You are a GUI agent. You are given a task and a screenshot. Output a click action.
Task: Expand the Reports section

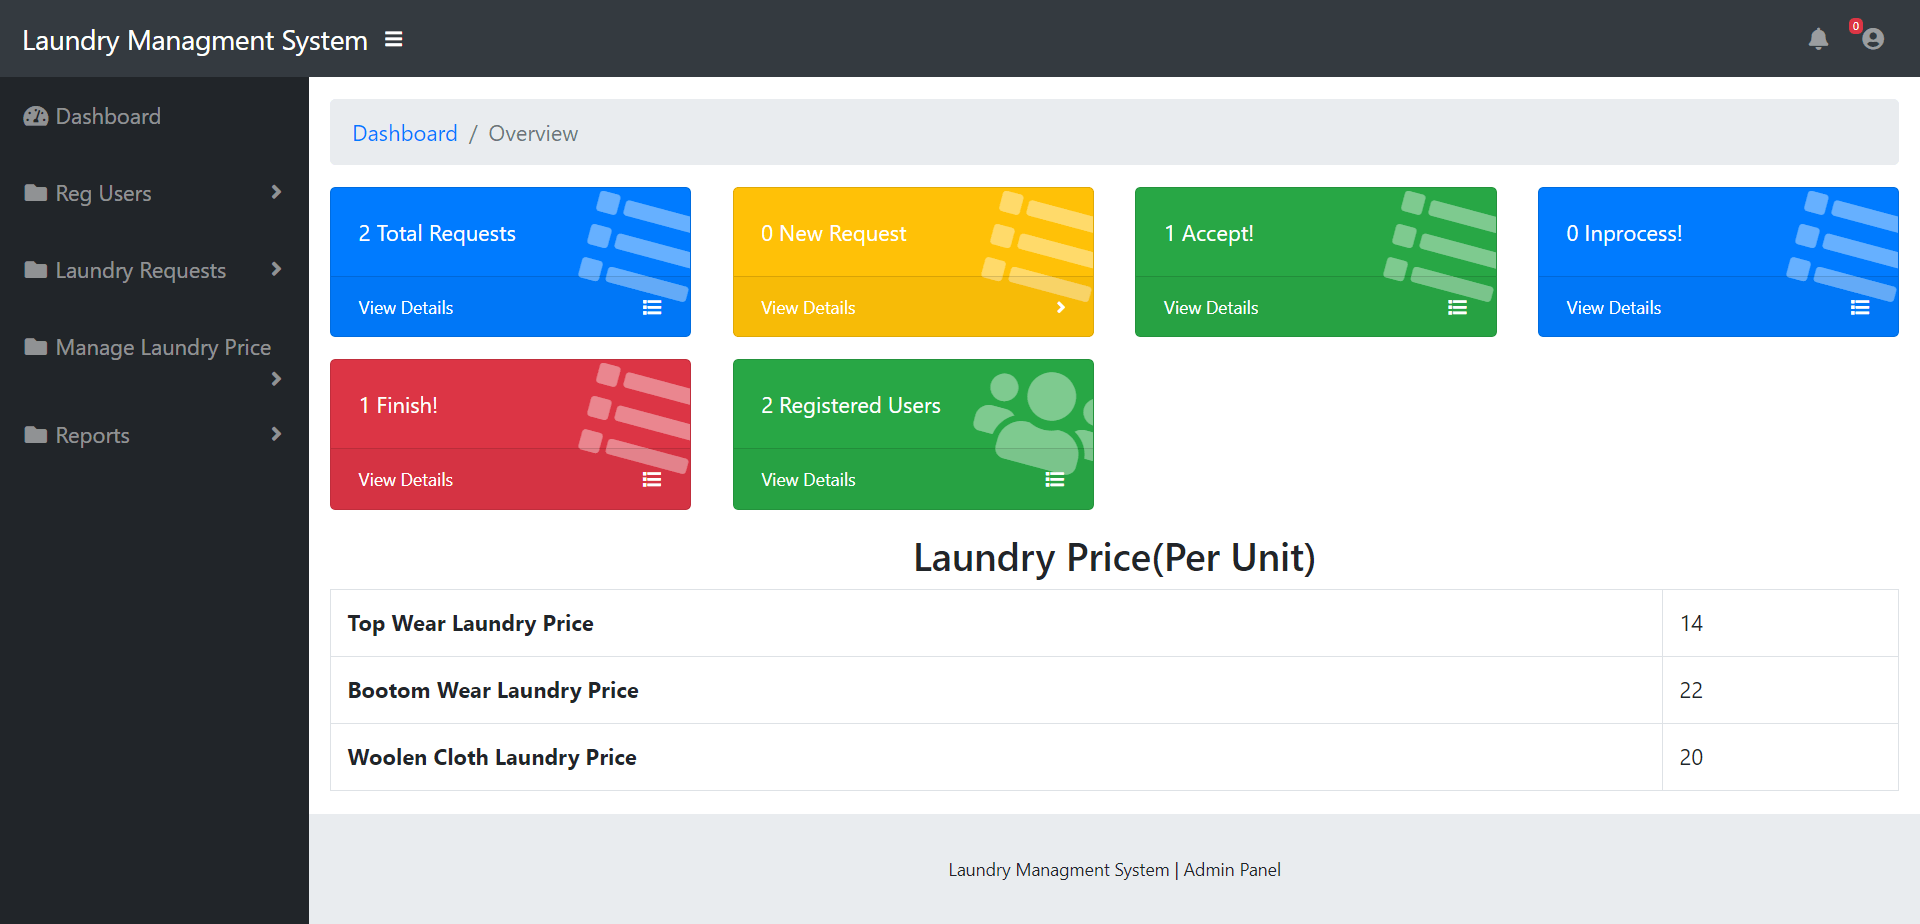click(276, 434)
